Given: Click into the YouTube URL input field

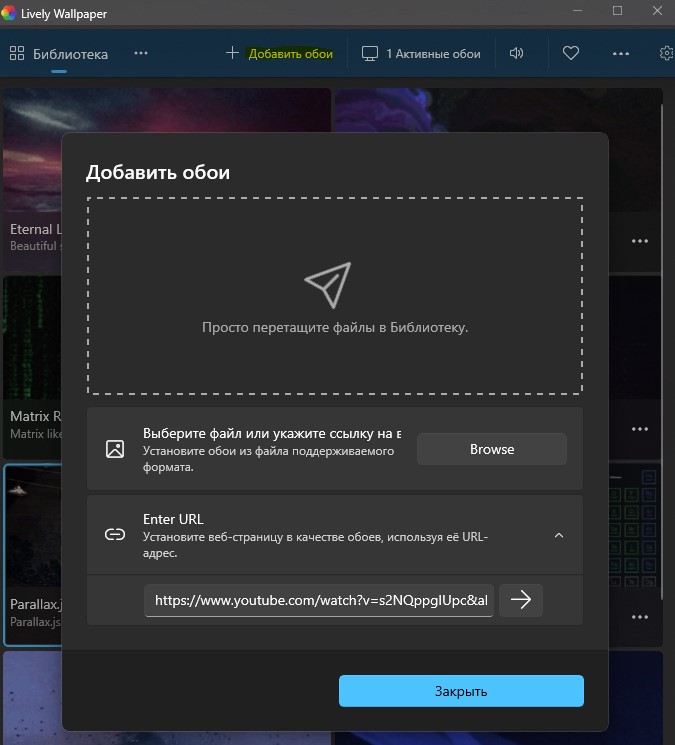Looking at the screenshot, I should tap(319, 601).
